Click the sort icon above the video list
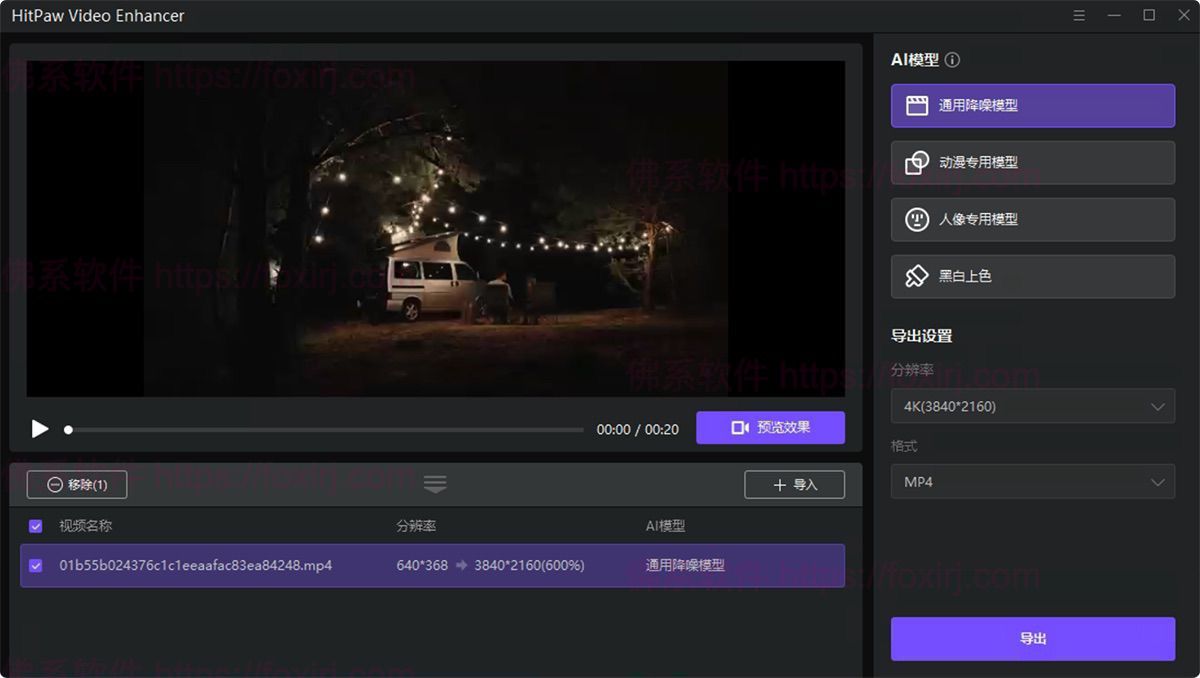The width and height of the screenshot is (1200, 678). [x=435, y=483]
